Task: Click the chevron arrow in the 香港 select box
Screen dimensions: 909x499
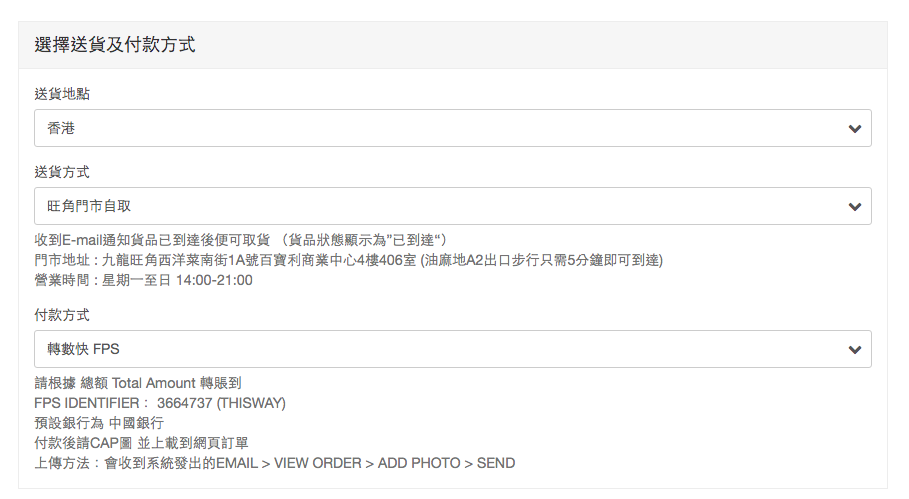Action: point(854,129)
